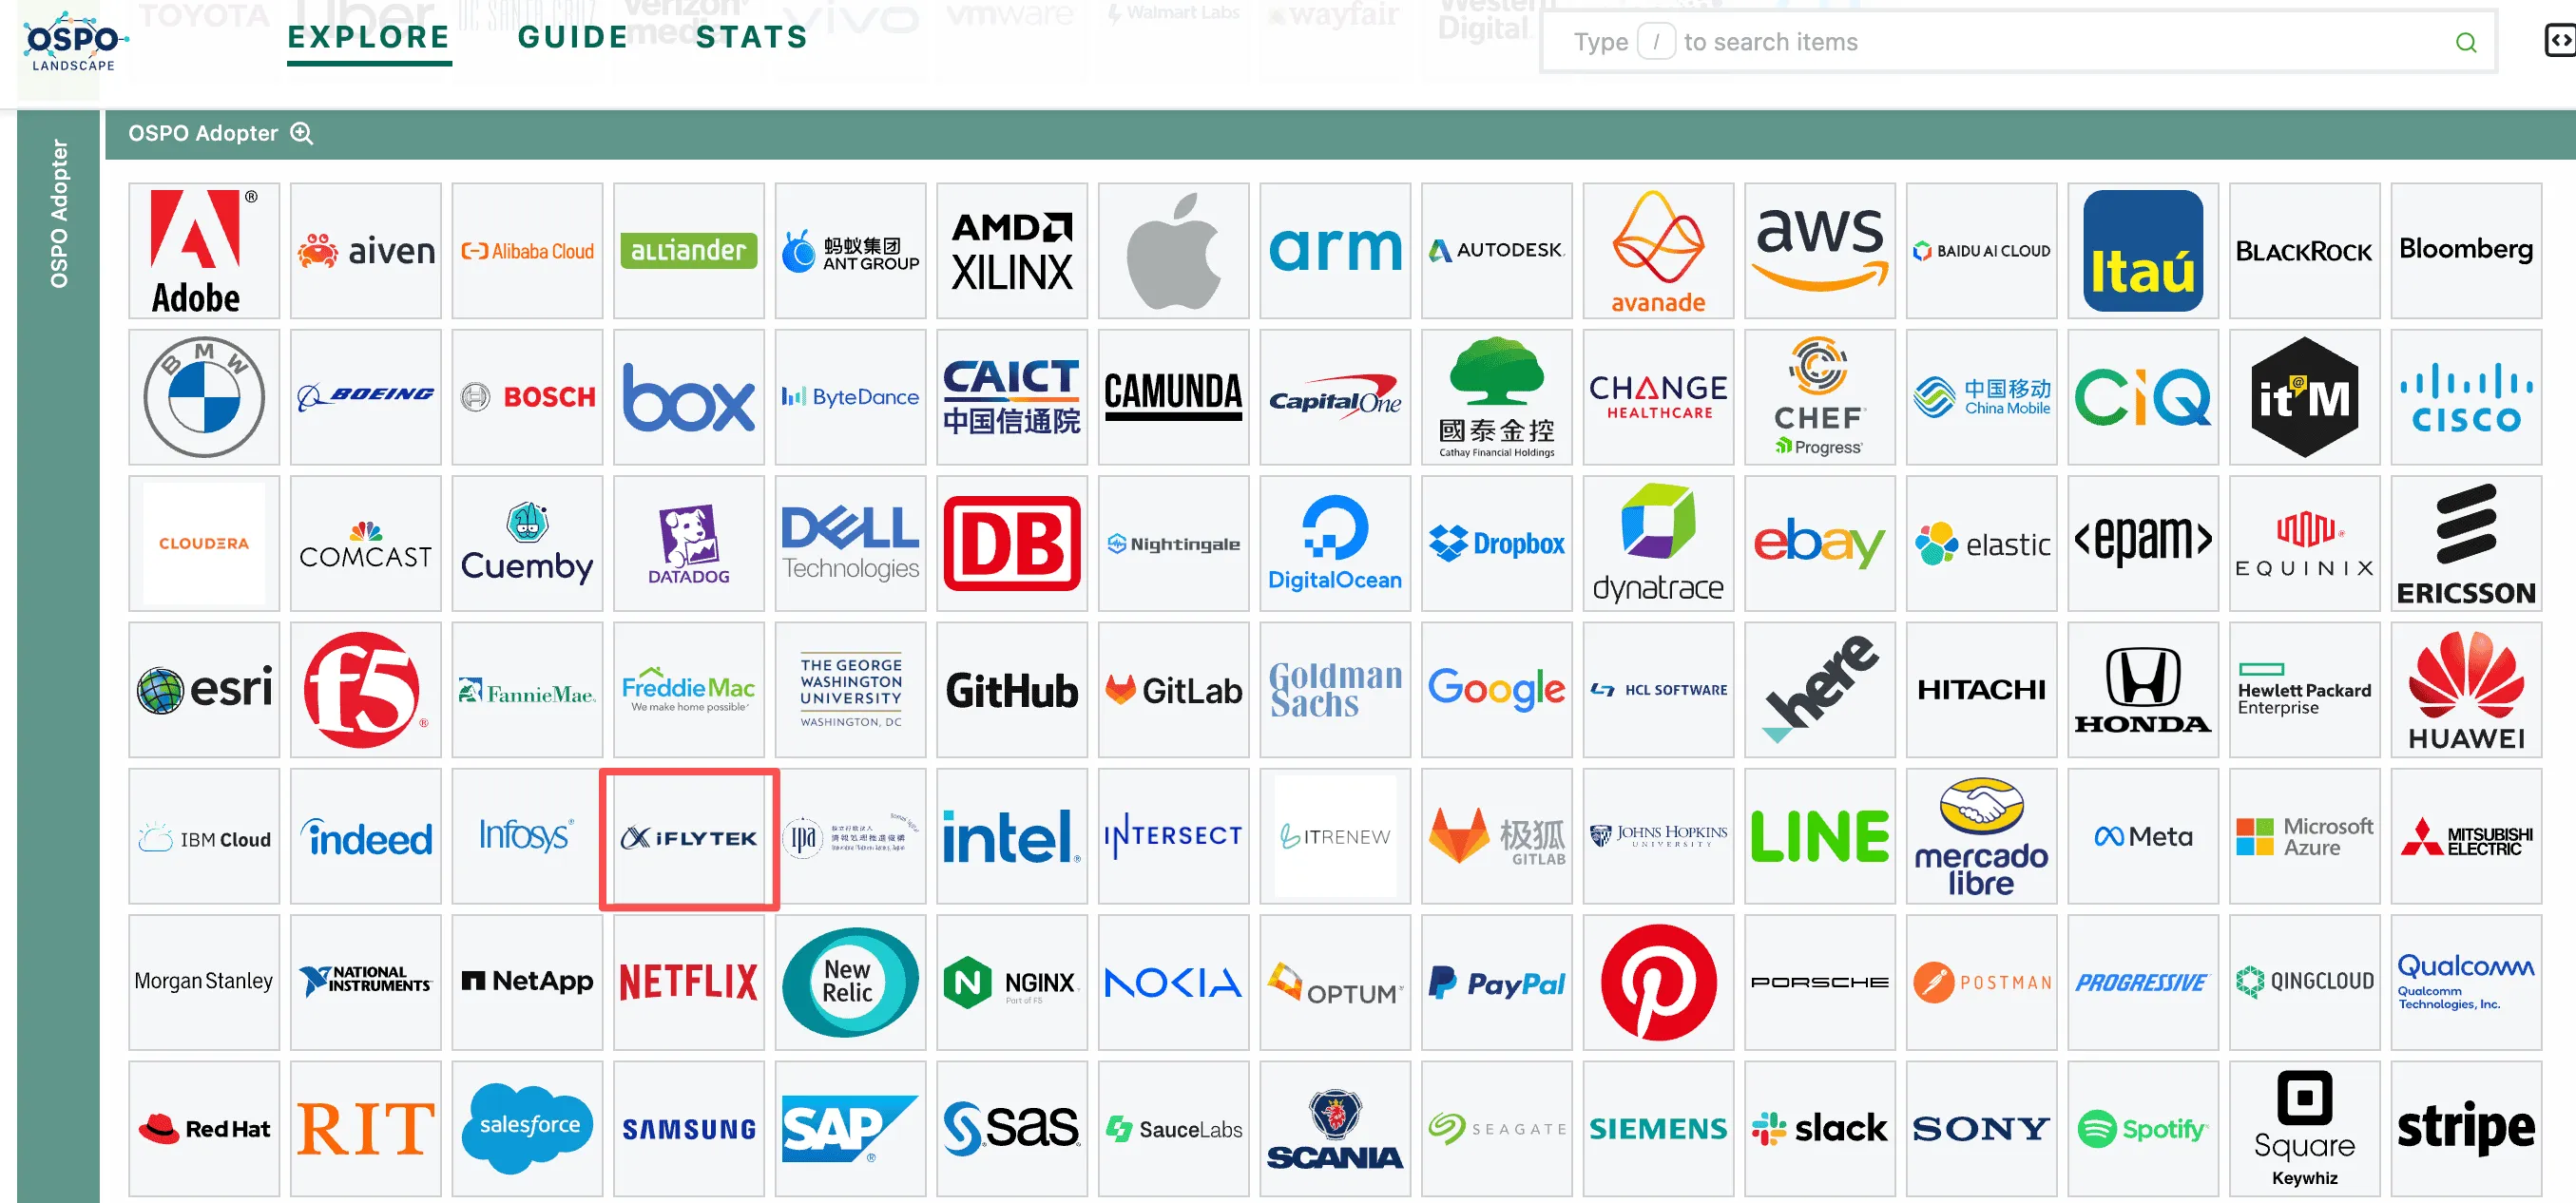Open the eBay card
2576x1203 pixels.
[1819, 543]
